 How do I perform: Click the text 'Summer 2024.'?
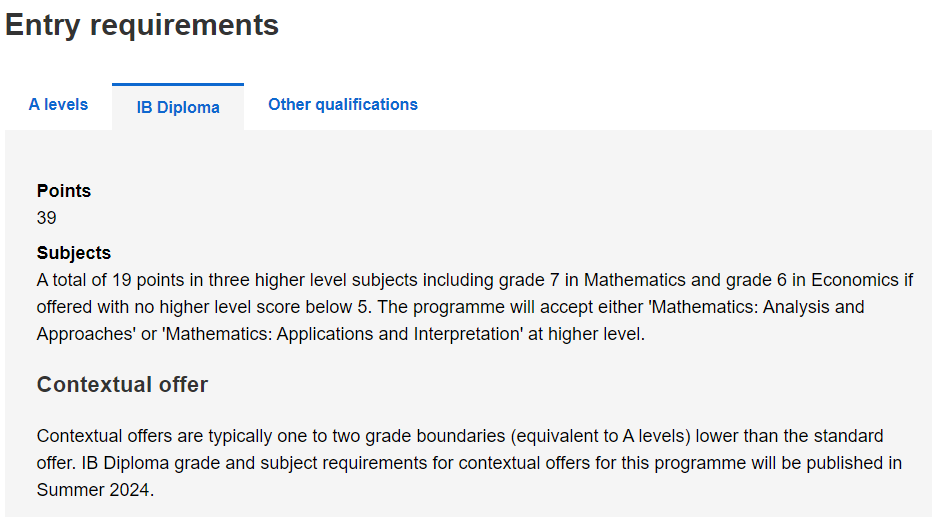pyautogui.click(x=96, y=490)
